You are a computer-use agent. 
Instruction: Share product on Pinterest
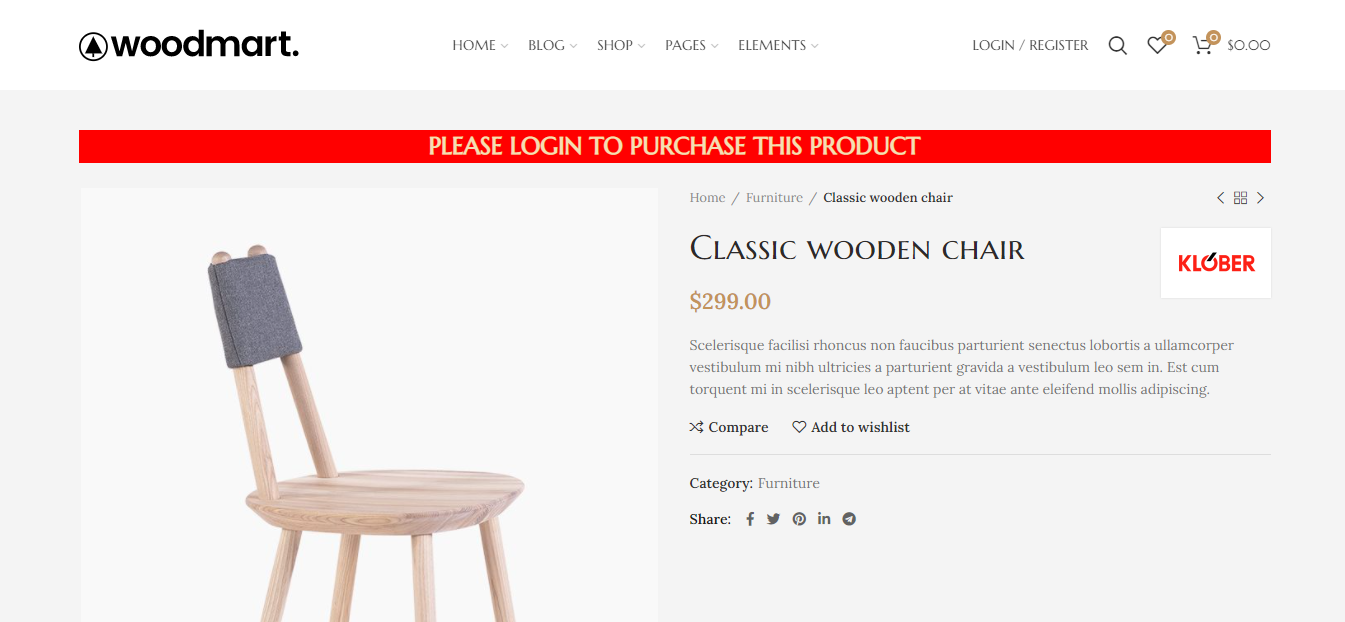(x=799, y=519)
